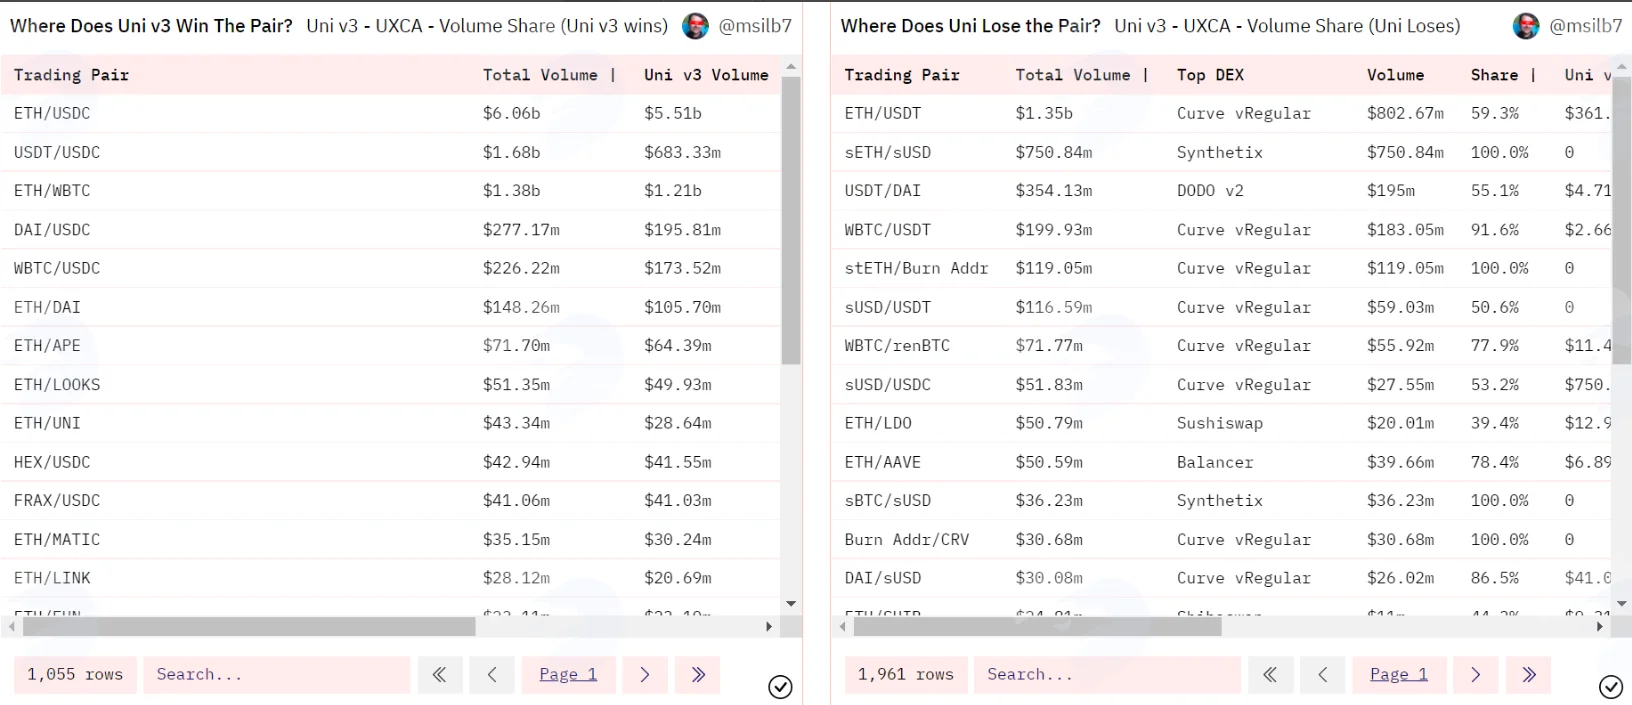Jump to last page in right table

point(1529,675)
